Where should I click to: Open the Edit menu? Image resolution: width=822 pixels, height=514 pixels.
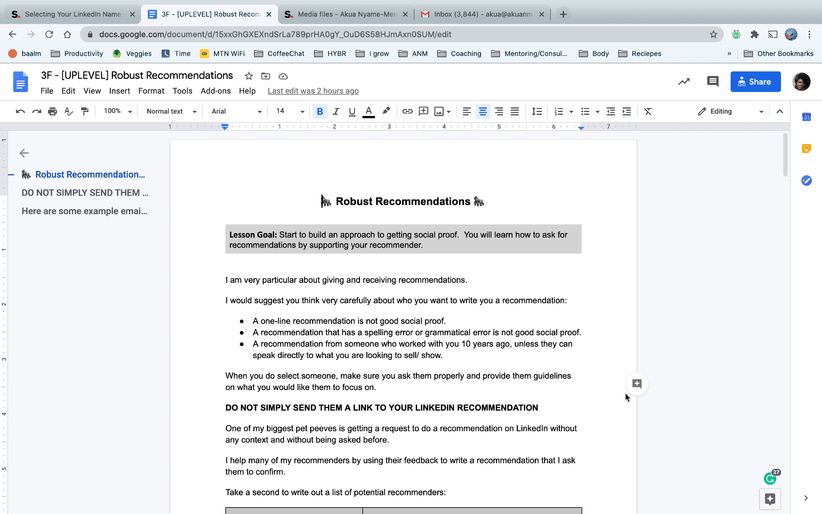(x=68, y=91)
